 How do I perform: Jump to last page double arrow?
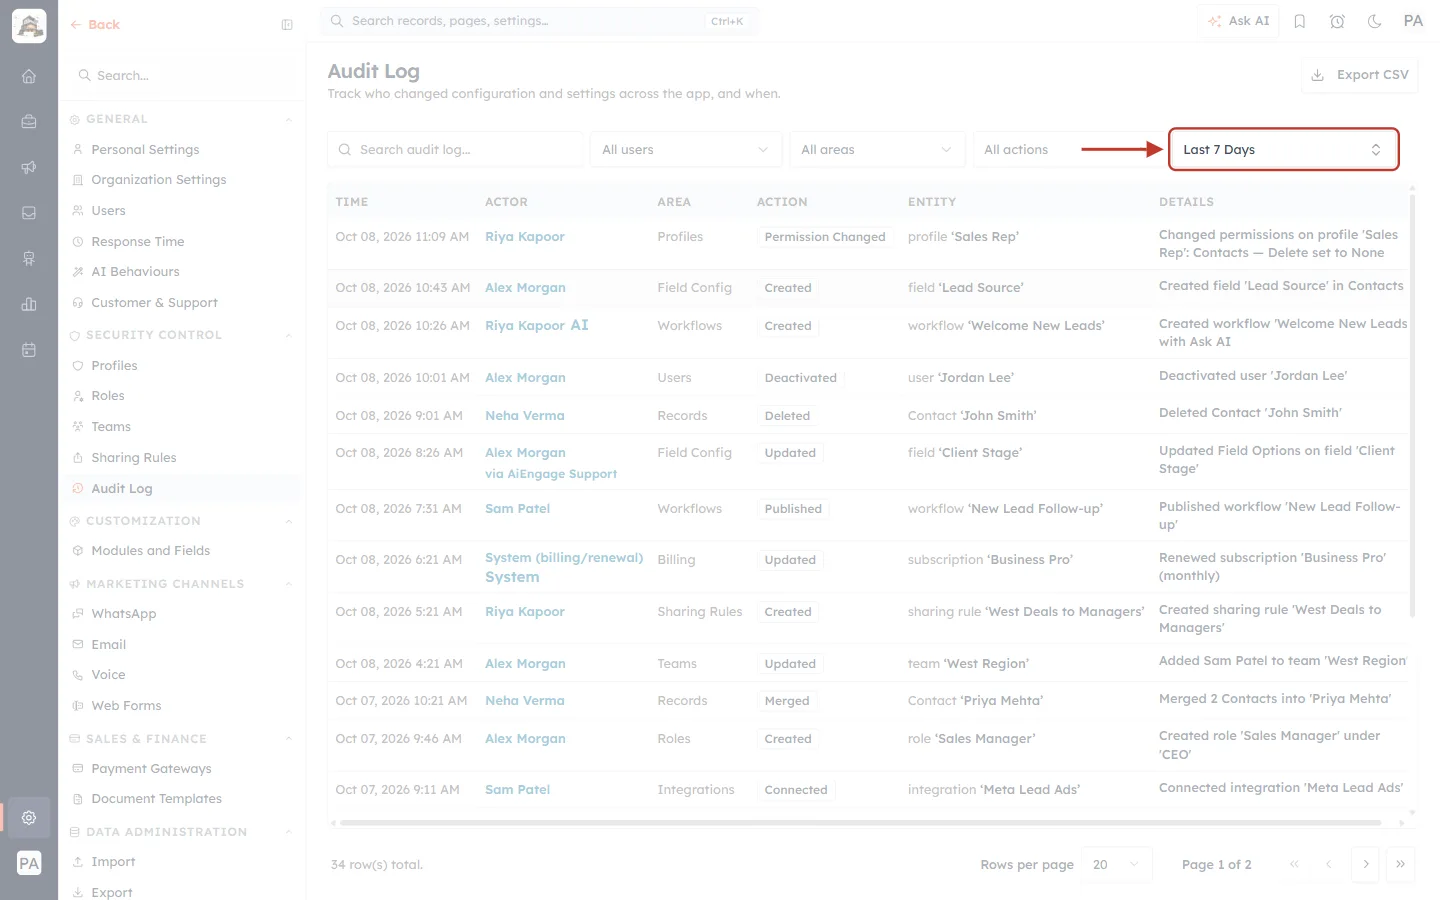1401,864
